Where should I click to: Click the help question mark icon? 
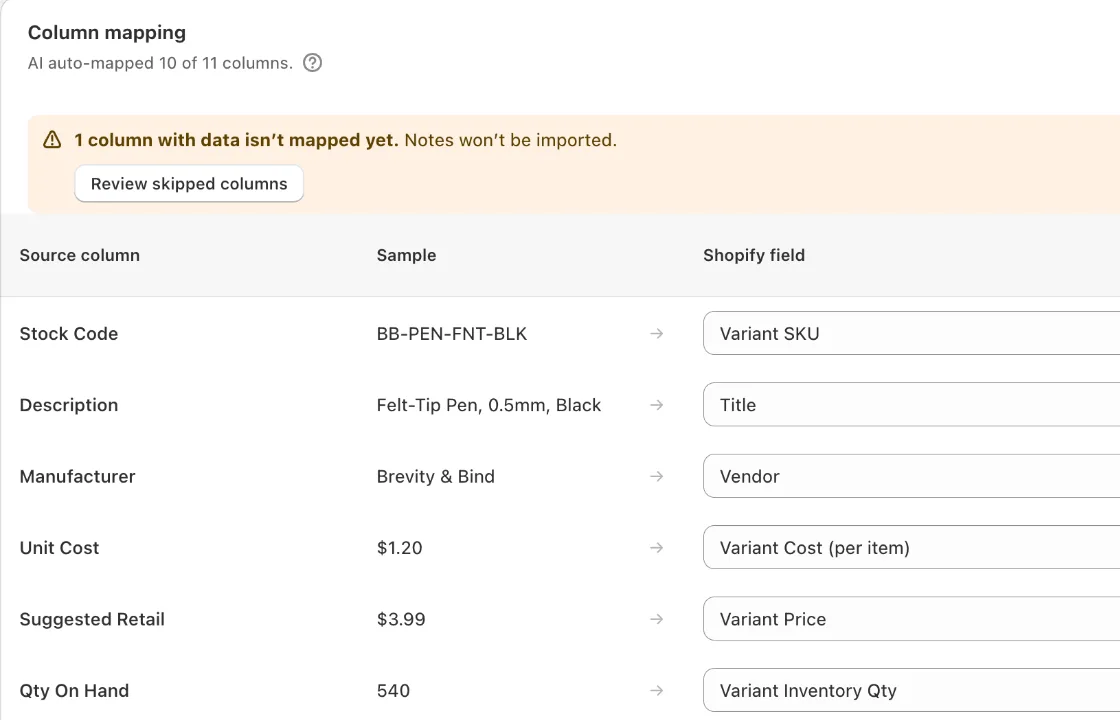click(x=312, y=63)
